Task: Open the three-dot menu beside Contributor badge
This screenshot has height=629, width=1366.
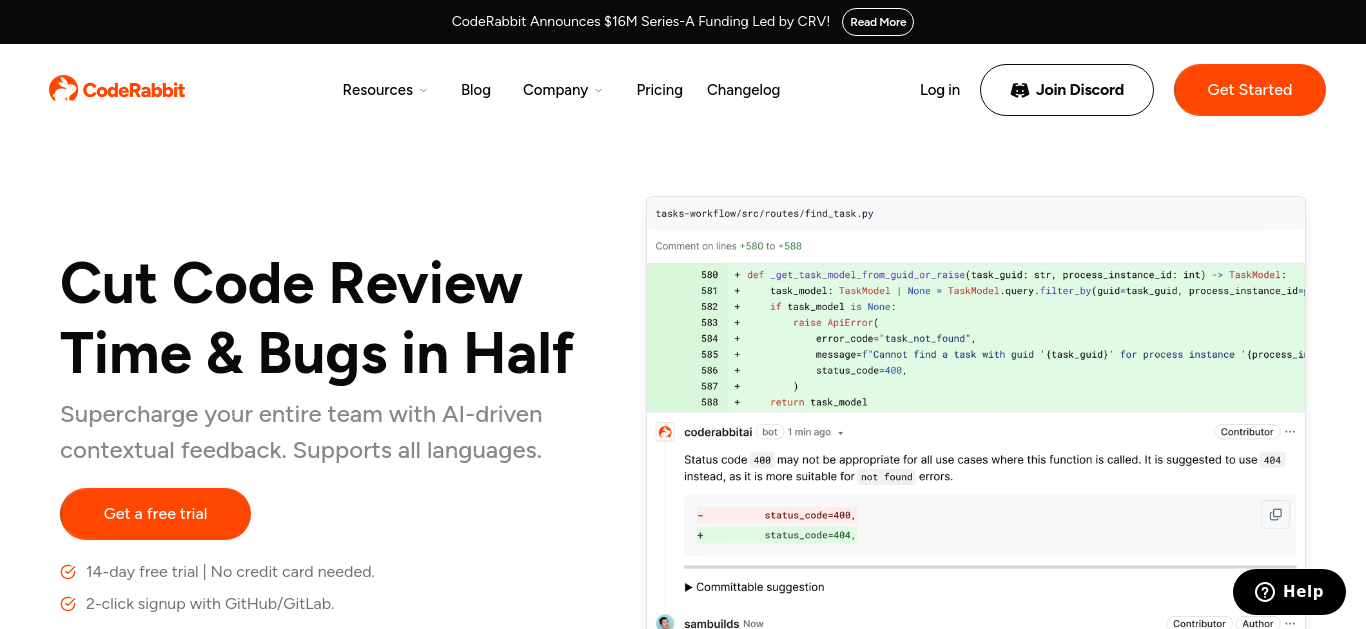Action: coord(1290,432)
